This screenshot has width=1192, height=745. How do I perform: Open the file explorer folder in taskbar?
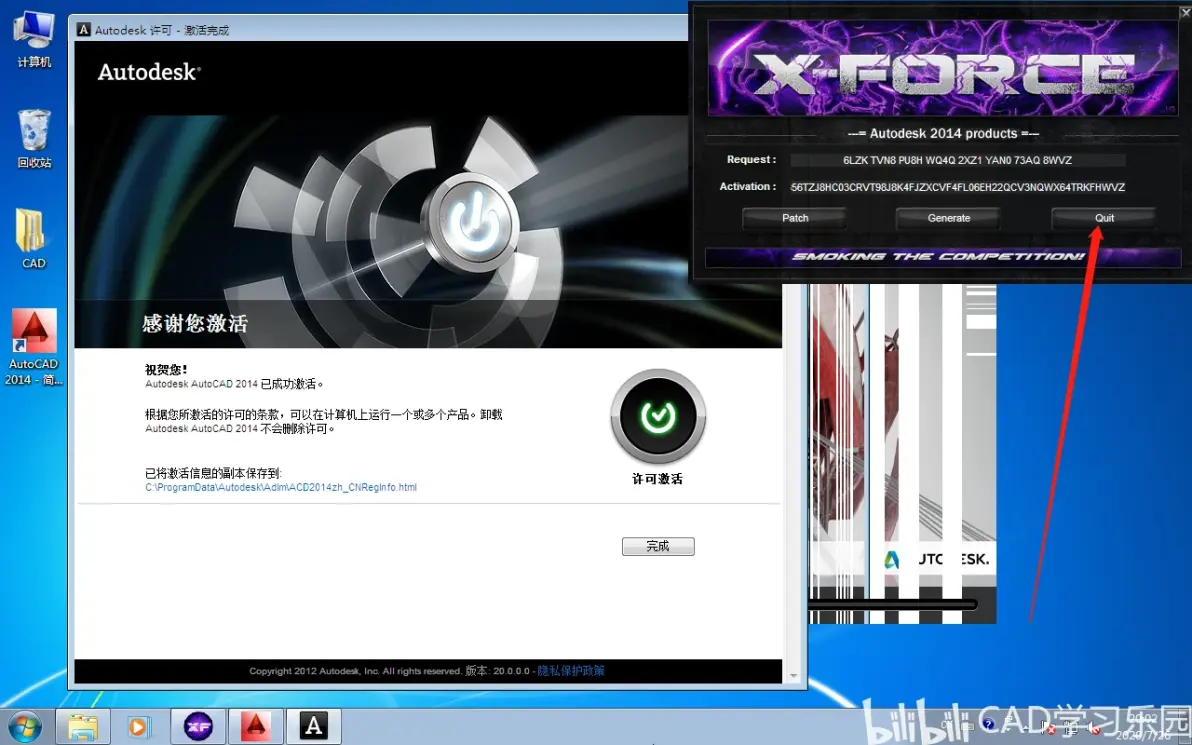click(83, 727)
